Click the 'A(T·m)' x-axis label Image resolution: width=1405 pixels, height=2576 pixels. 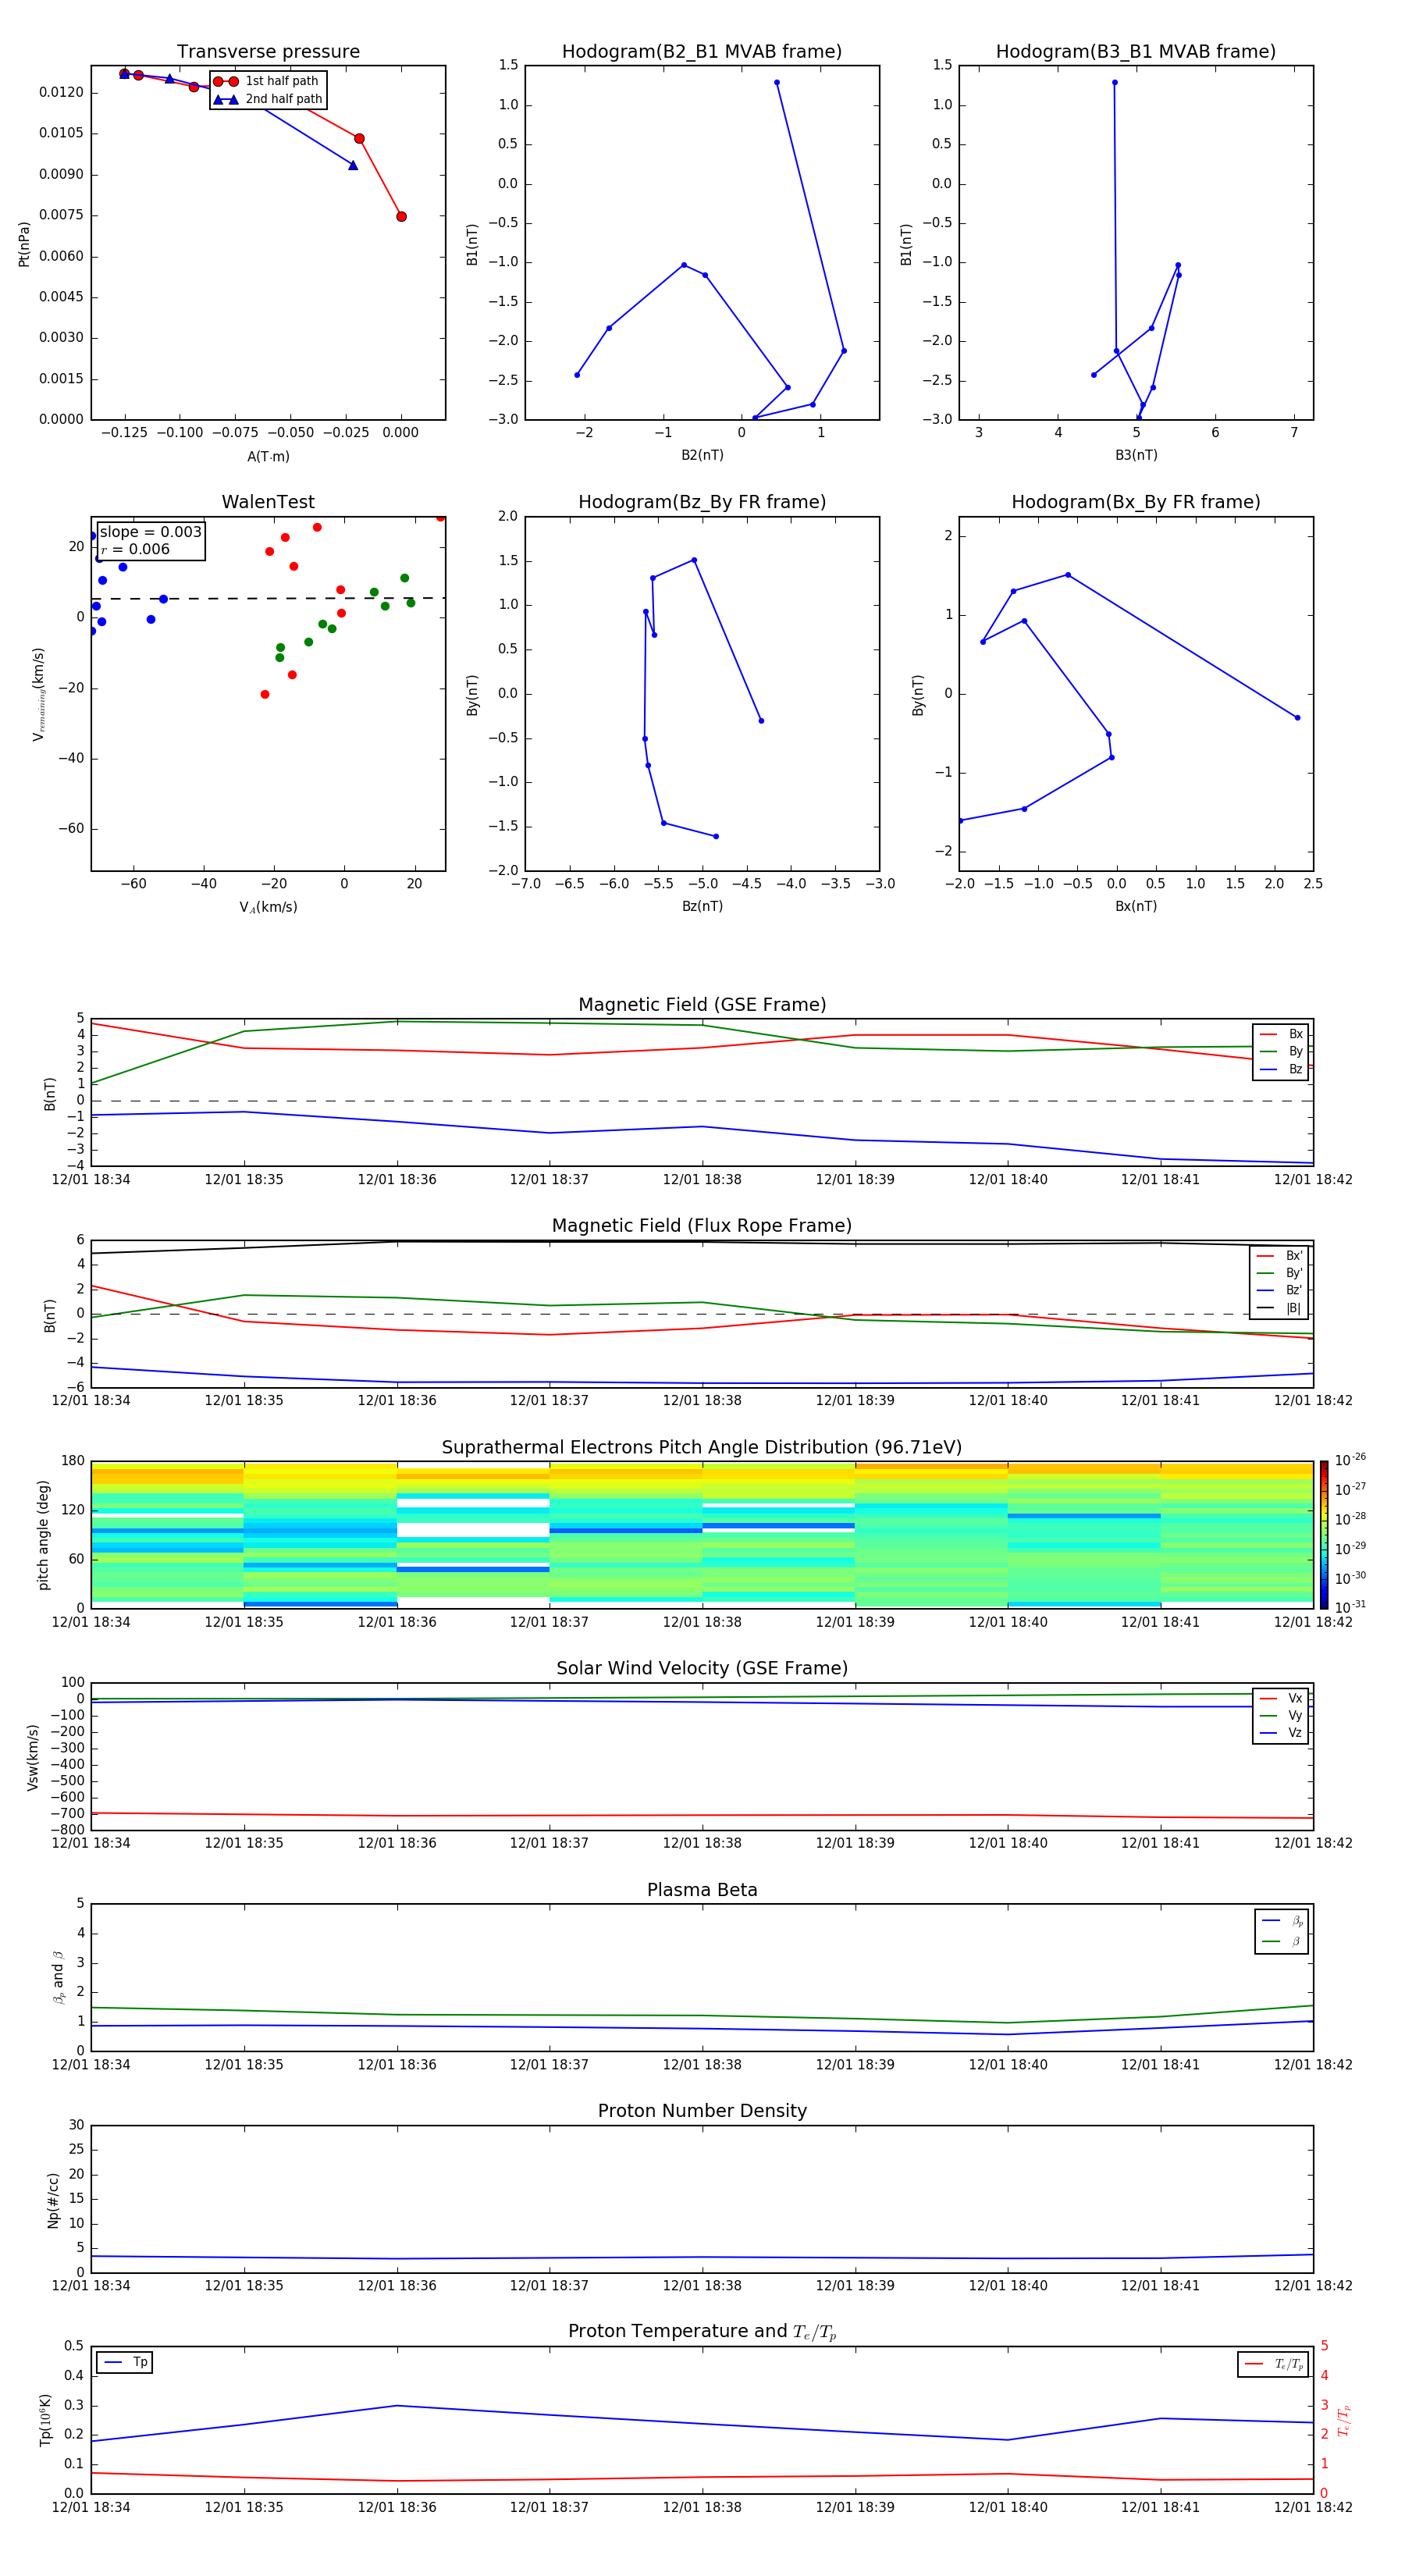point(268,457)
